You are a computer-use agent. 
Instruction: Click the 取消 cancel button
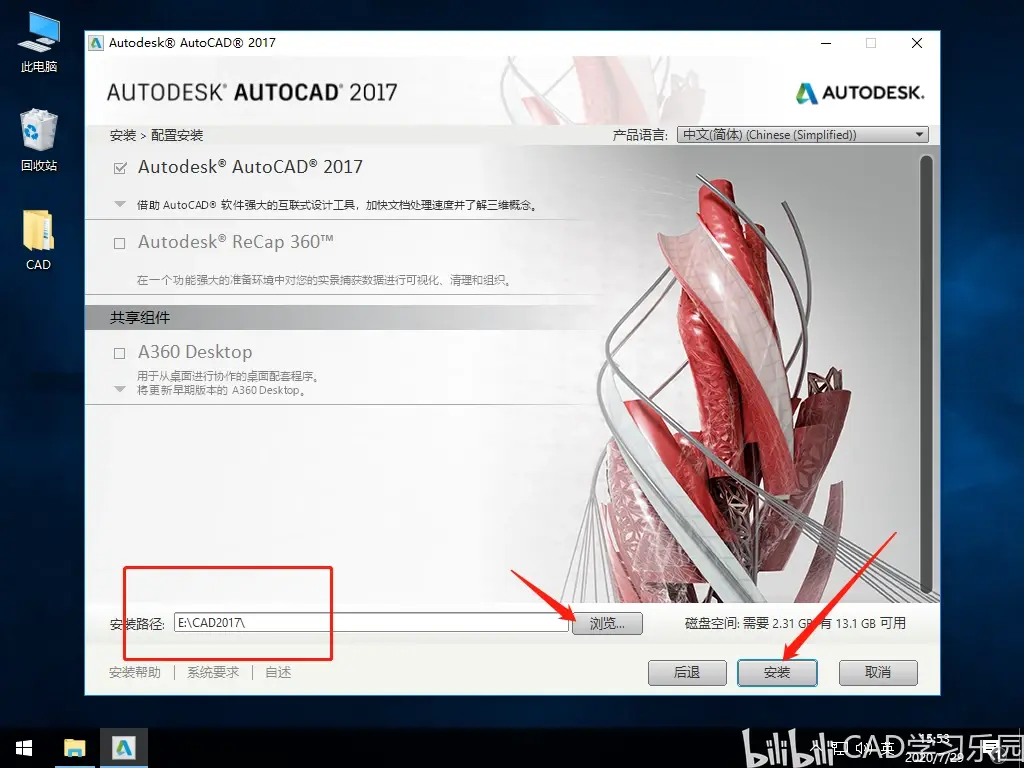(878, 673)
